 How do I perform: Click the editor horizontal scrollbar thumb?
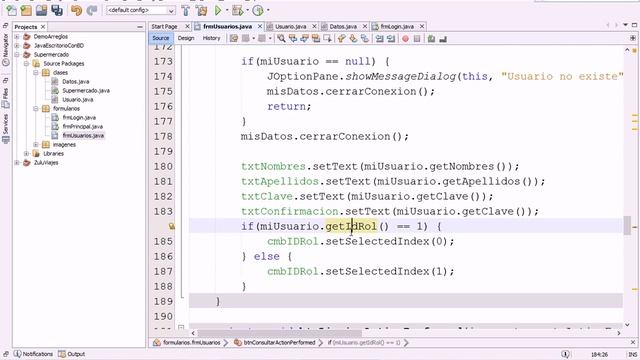click(x=279, y=333)
